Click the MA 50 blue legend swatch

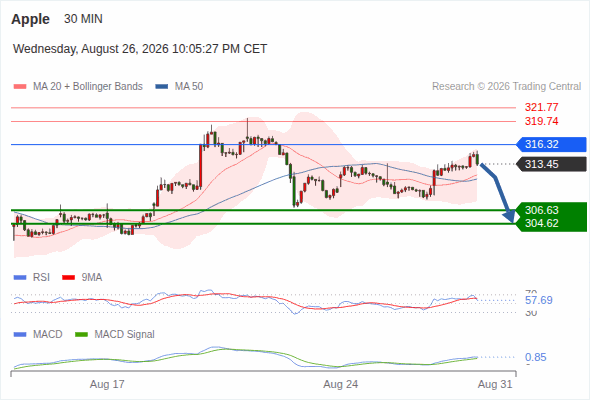click(x=162, y=87)
